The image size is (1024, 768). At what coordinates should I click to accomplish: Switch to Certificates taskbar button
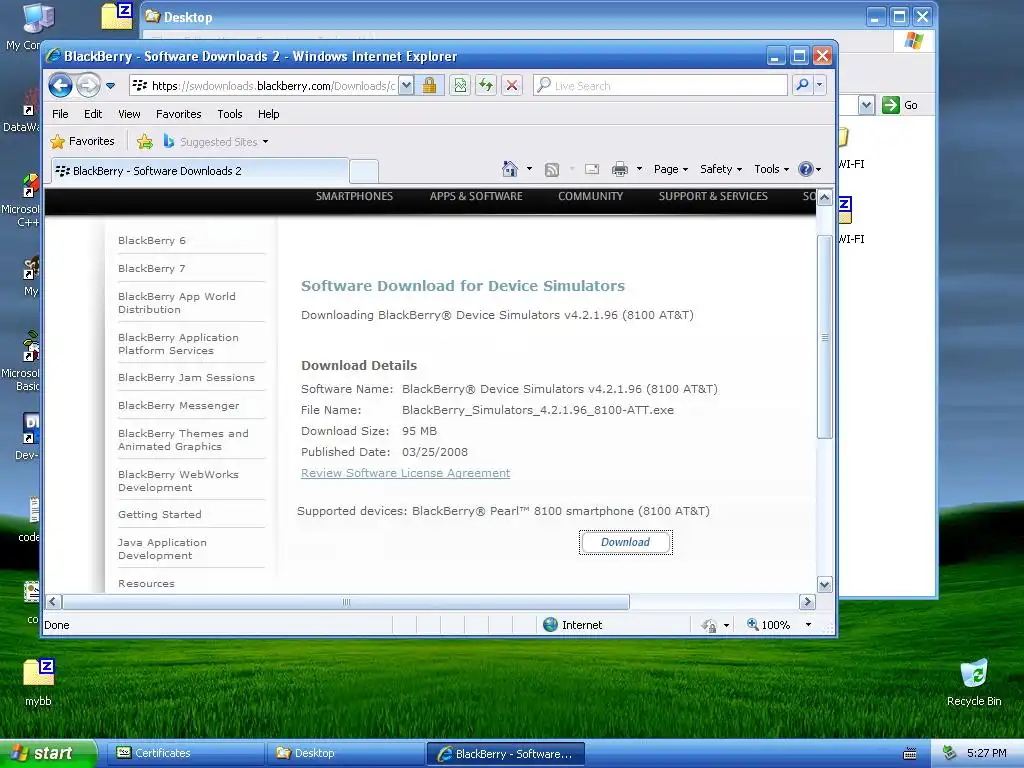[x=185, y=754]
